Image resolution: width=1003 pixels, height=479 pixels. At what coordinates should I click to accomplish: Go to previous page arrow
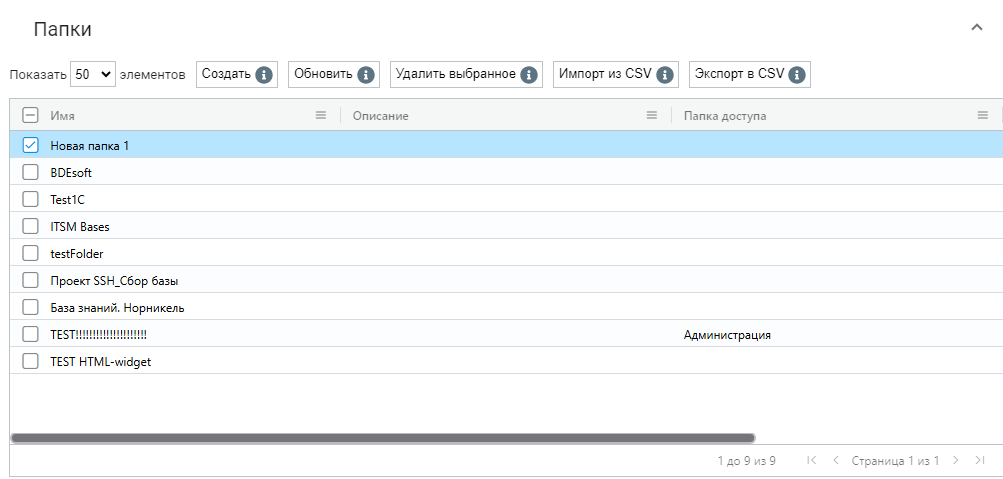pyautogui.click(x=835, y=460)
